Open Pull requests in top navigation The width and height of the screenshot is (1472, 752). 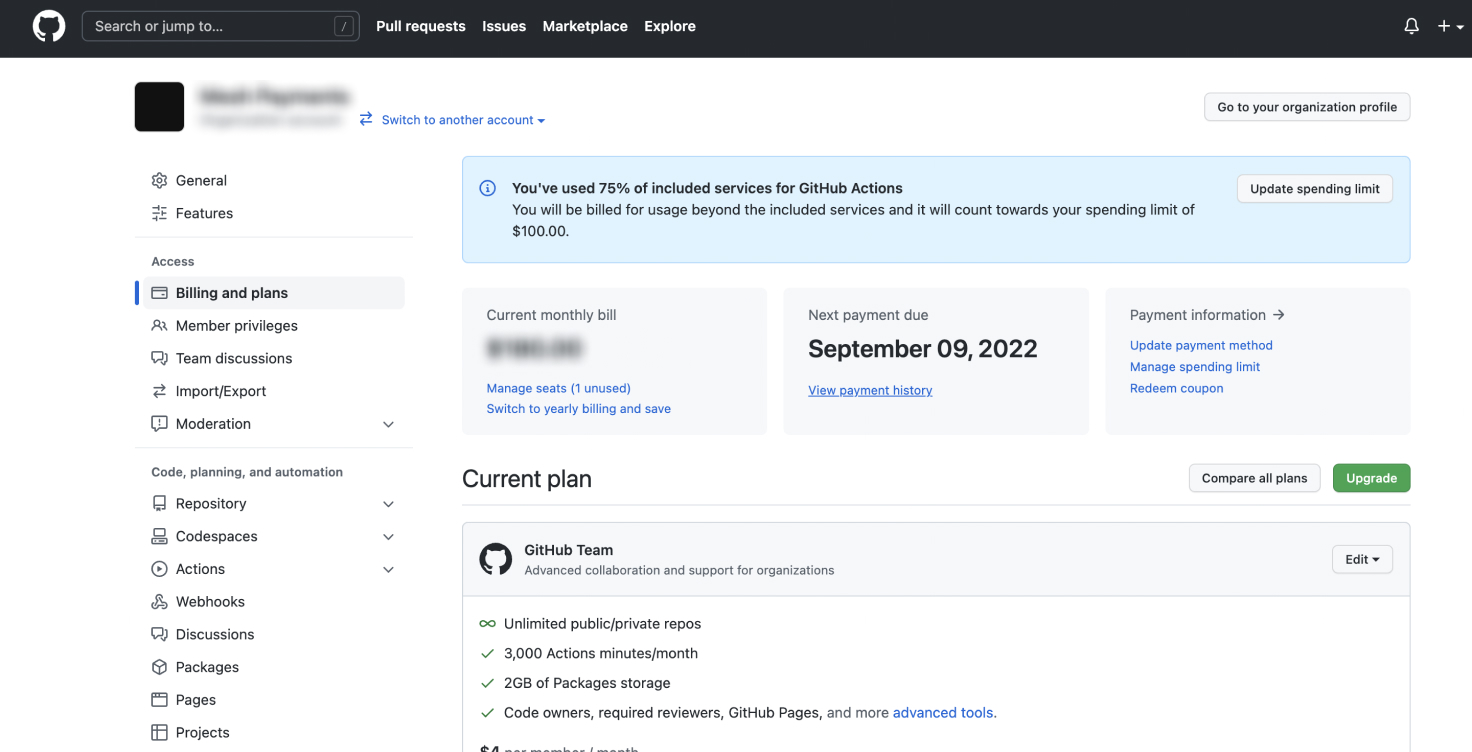420,27
